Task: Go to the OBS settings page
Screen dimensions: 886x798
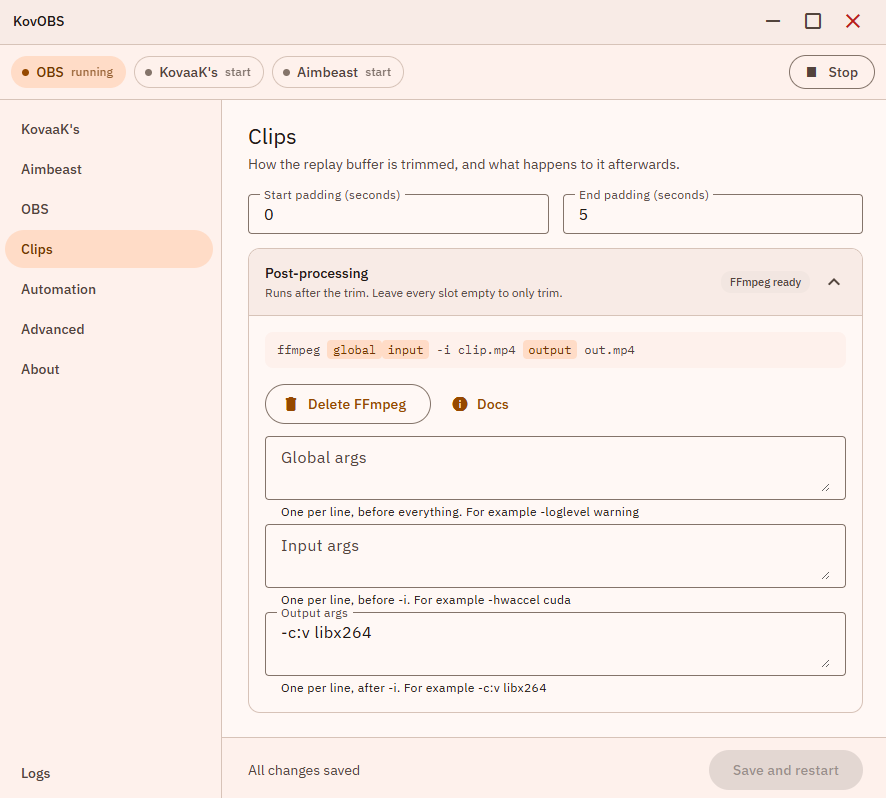Action: (108, 209)
